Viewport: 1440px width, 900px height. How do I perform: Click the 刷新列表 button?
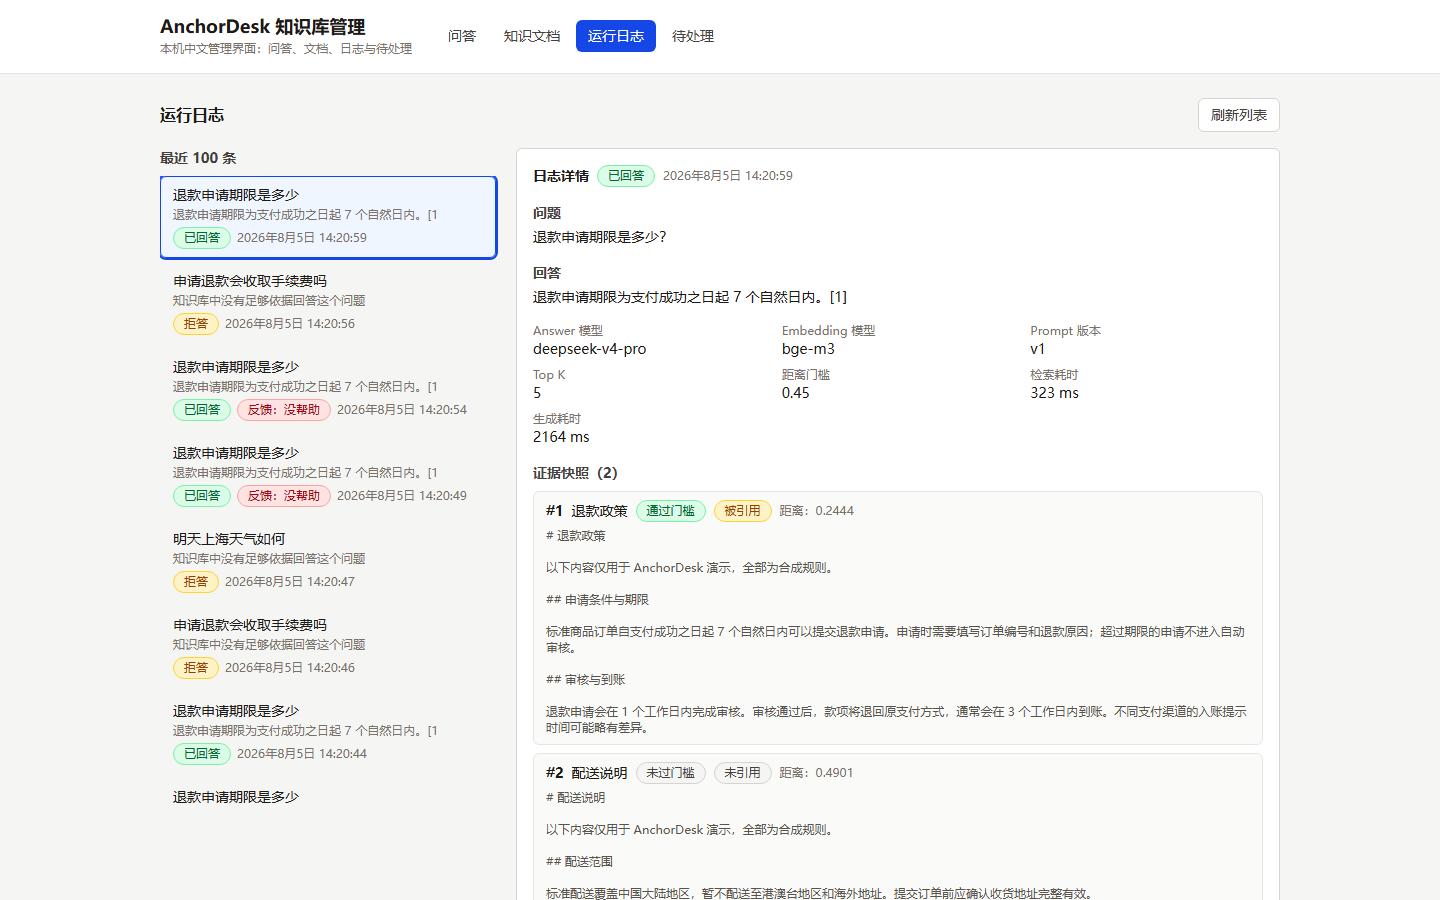pyautogui.click(x=1238, y=115)
